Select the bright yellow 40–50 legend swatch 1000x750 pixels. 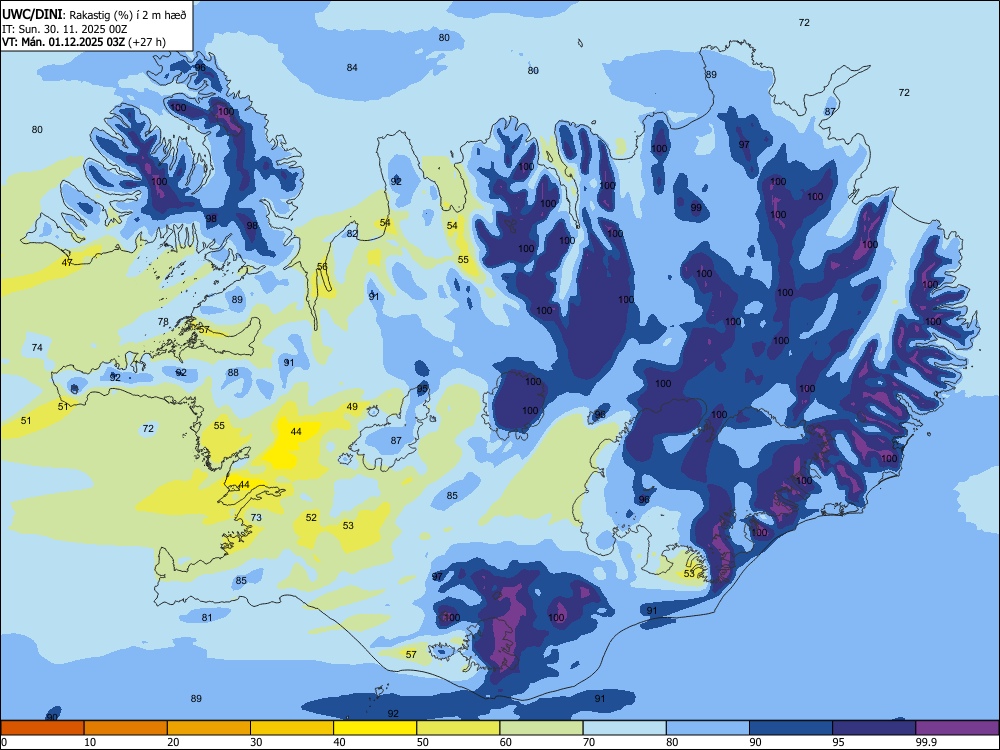[x=375, y=728]
